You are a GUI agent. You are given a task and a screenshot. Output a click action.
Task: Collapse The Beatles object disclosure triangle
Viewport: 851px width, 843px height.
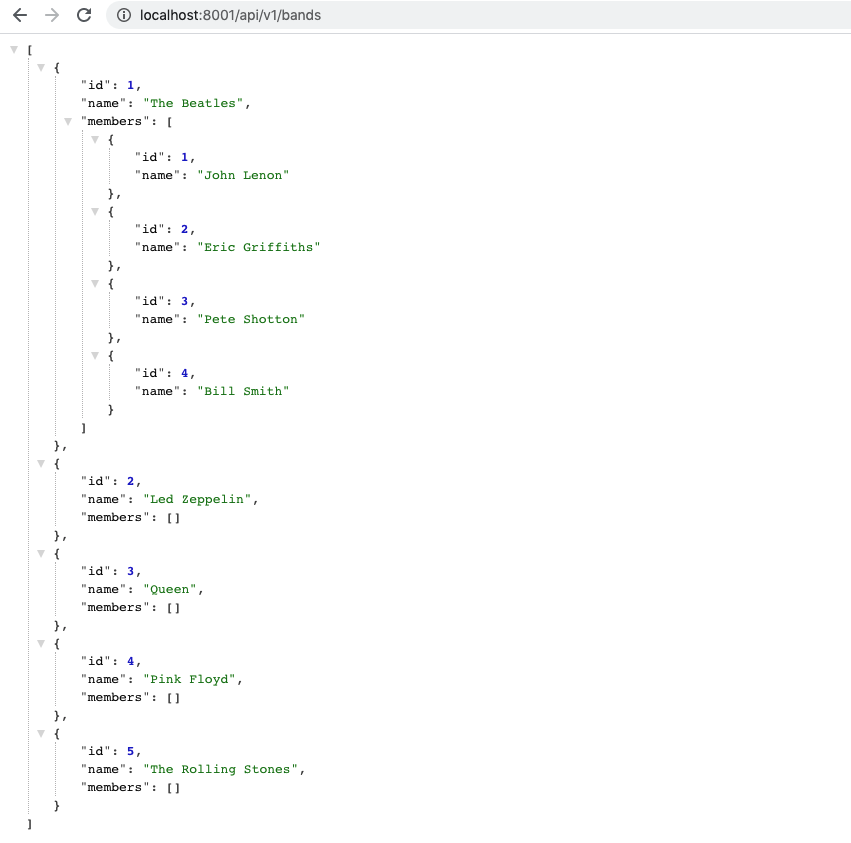click(41, 67)
